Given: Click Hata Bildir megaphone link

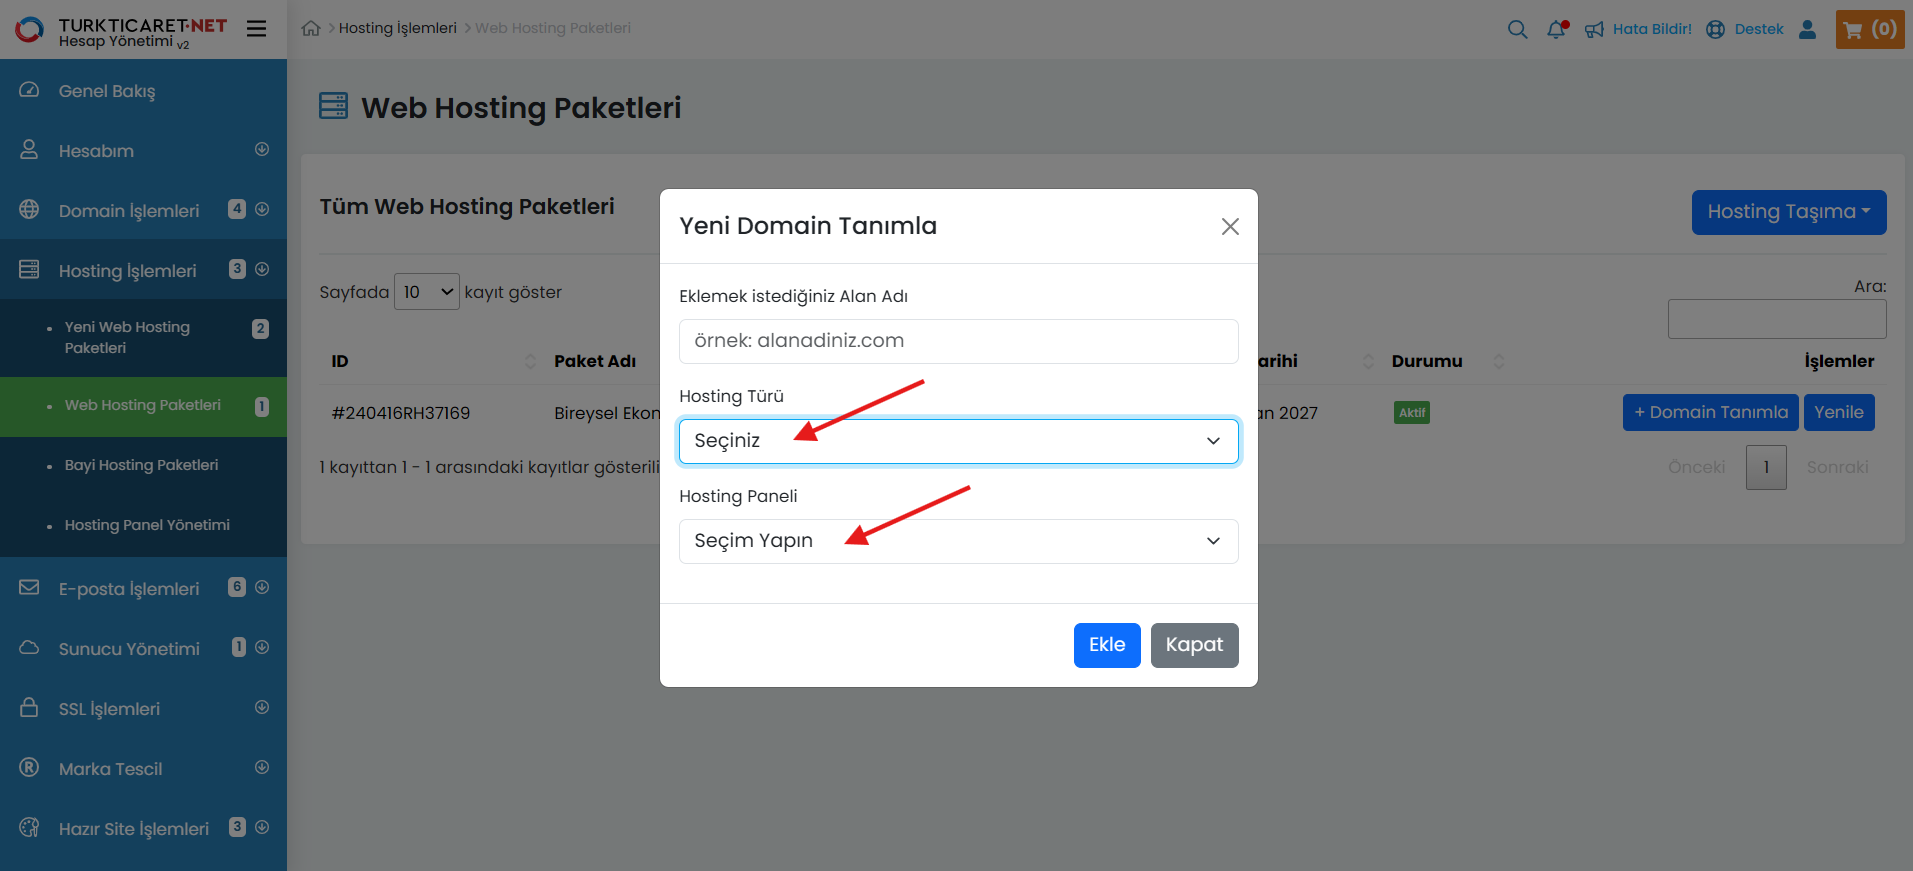Looking at the screenshot, I should click(1639, 29).
